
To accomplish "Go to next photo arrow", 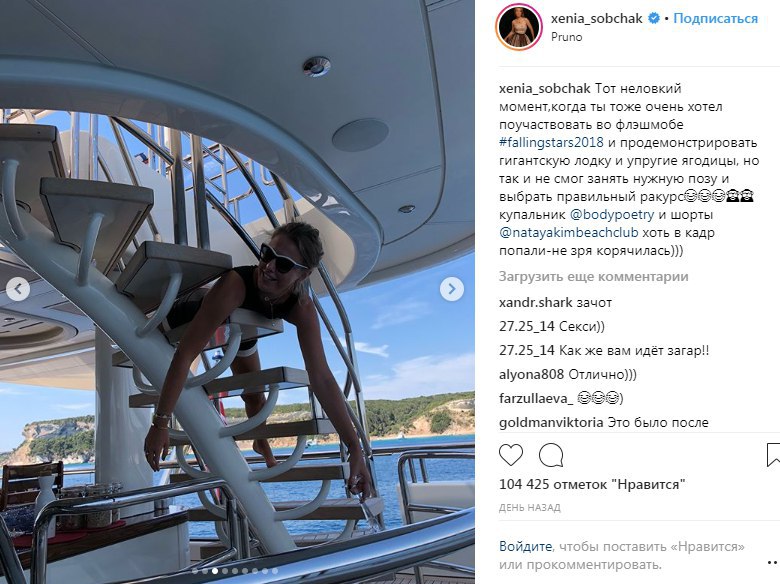I will (x=452, y=289).
